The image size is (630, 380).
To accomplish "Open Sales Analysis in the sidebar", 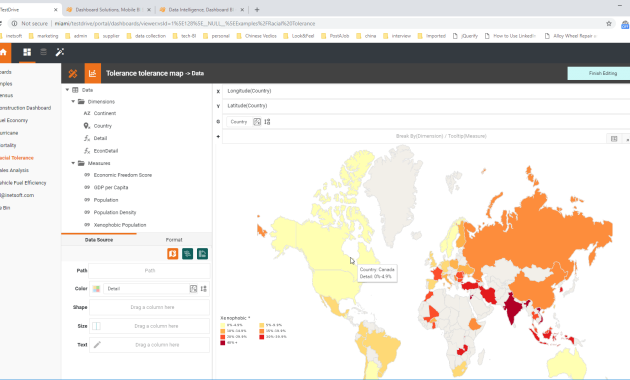I will pos(14,170).
